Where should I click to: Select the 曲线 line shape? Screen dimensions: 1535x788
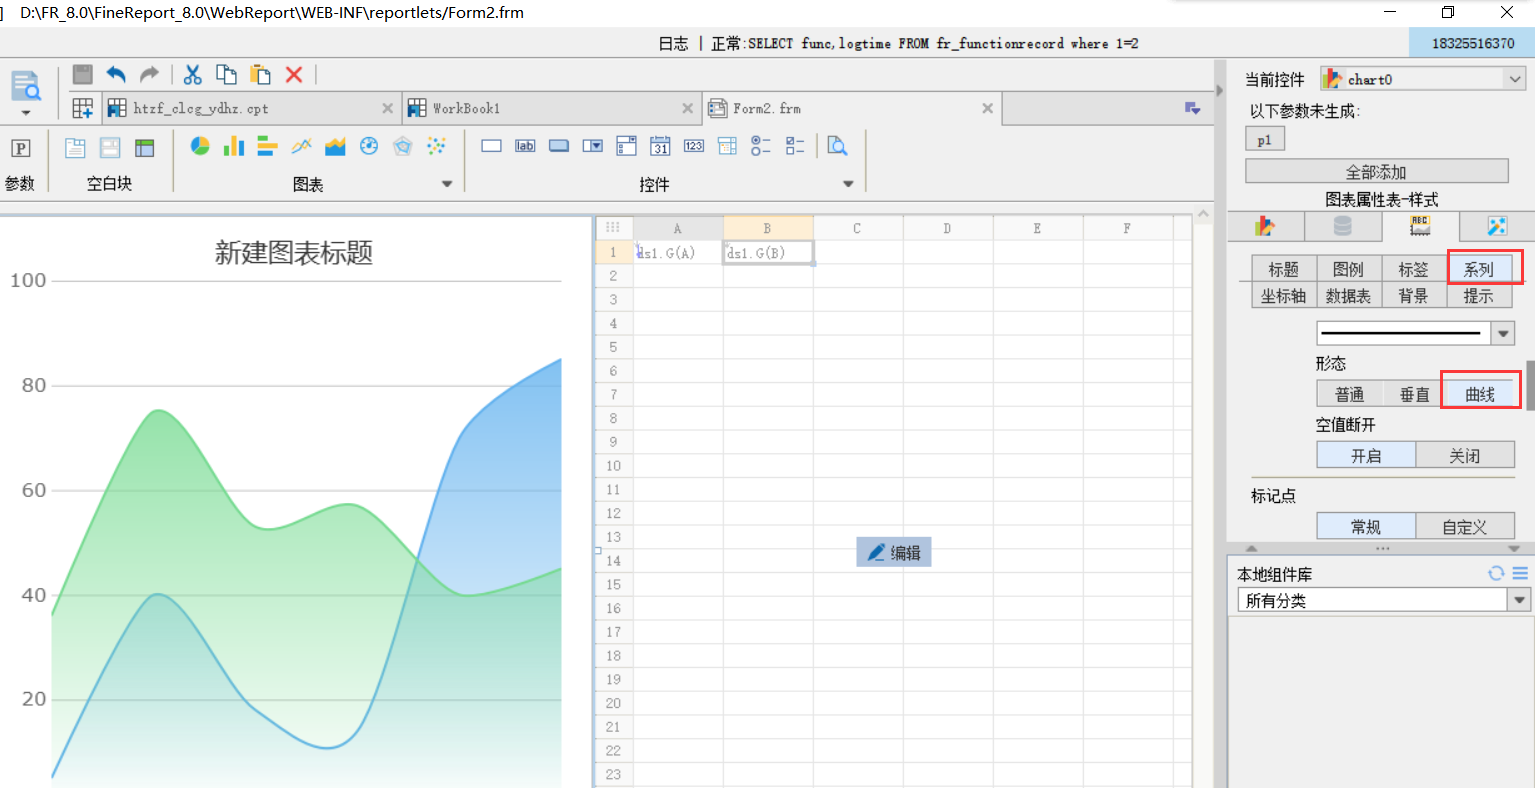(x=1480, y=394)
